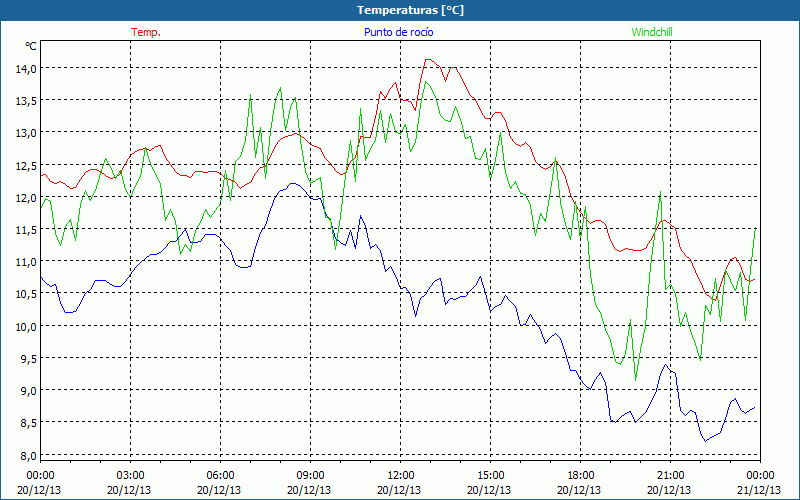Click the 11,5 y-axis value
Image resolution: width=800 pixels, height=500 pixels.
[26, 229]
